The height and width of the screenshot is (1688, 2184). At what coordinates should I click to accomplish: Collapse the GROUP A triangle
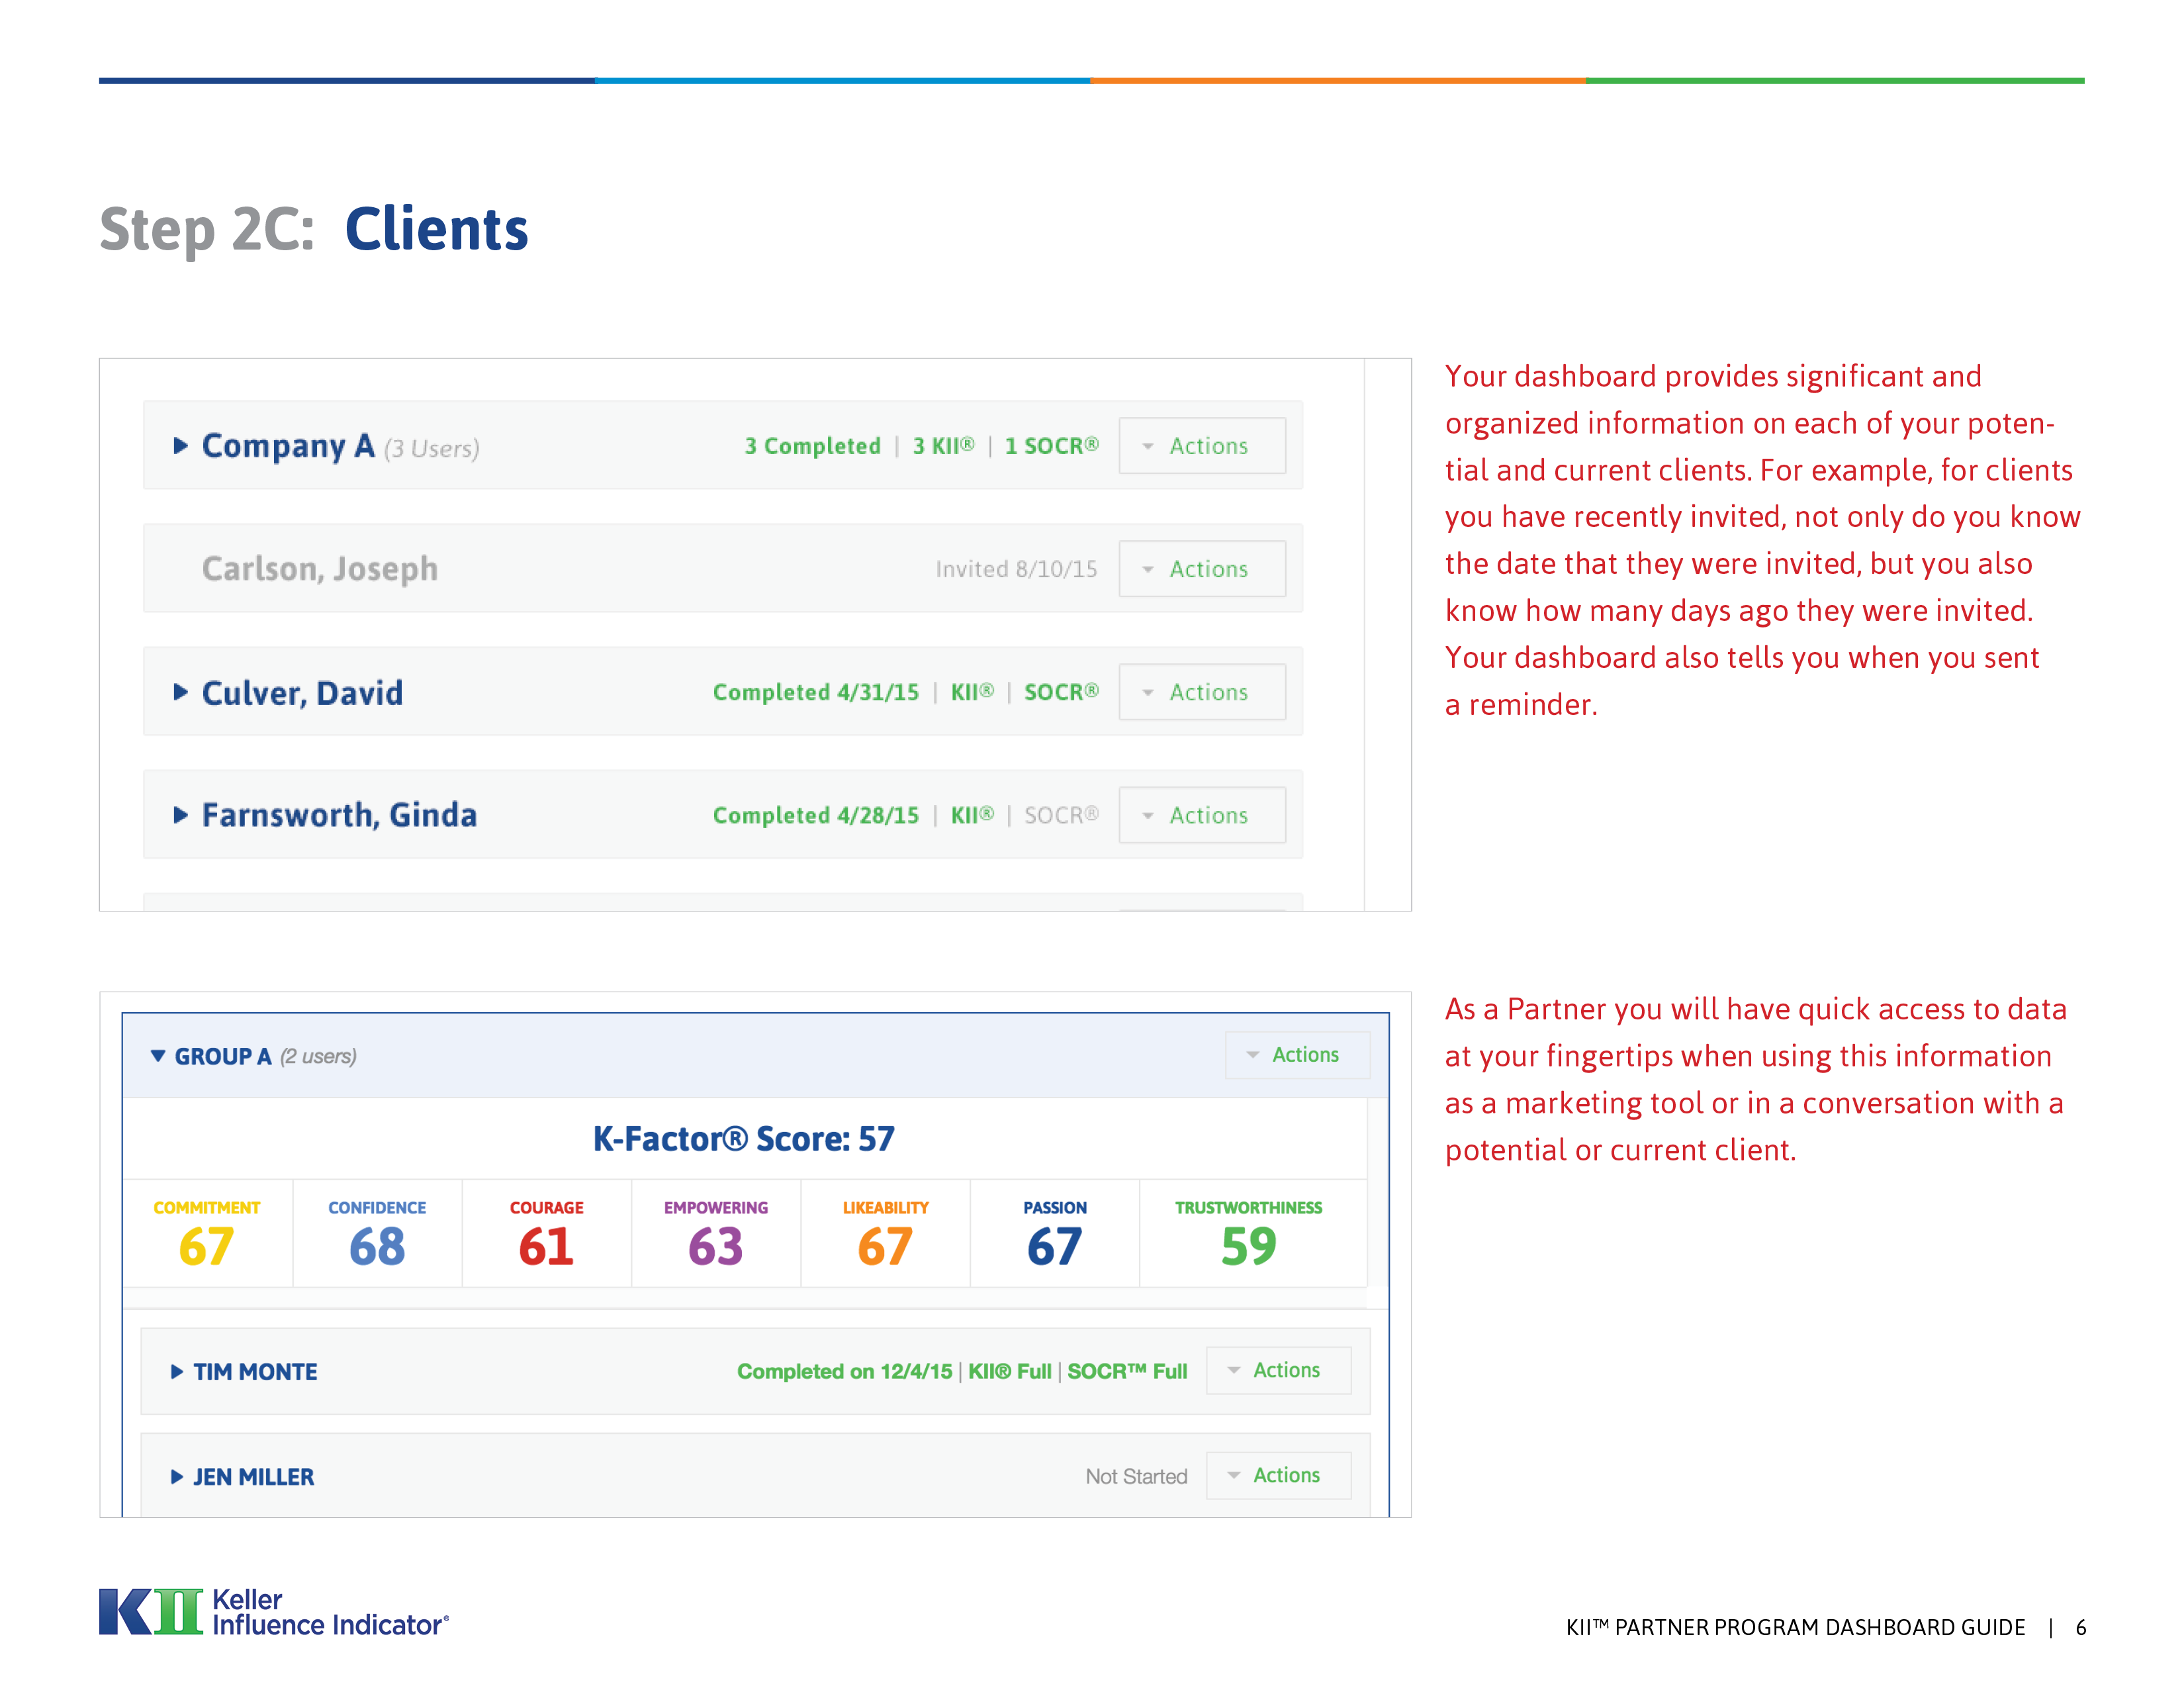(158, 1056)
